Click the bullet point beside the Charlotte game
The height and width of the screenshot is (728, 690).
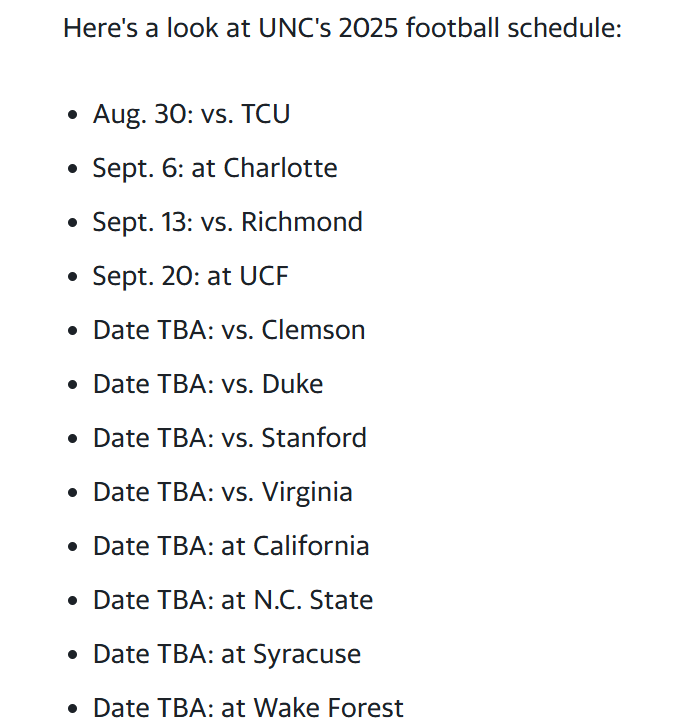click(x=72, y=169)
